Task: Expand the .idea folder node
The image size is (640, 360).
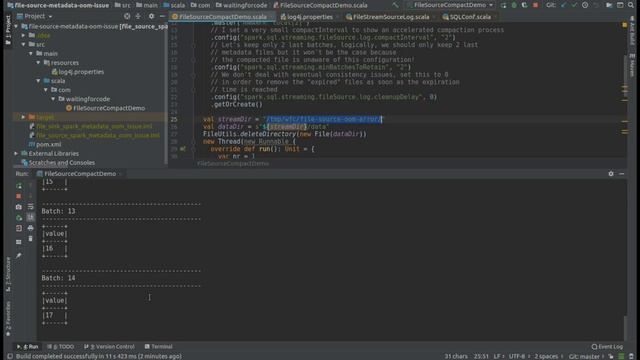Action: [23, 36]
